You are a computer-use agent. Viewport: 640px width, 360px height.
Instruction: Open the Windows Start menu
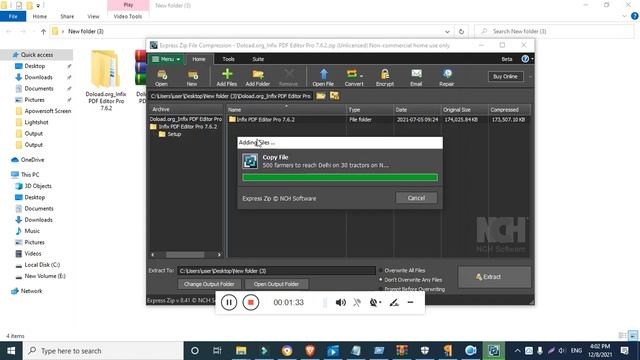tap(11, 351)
